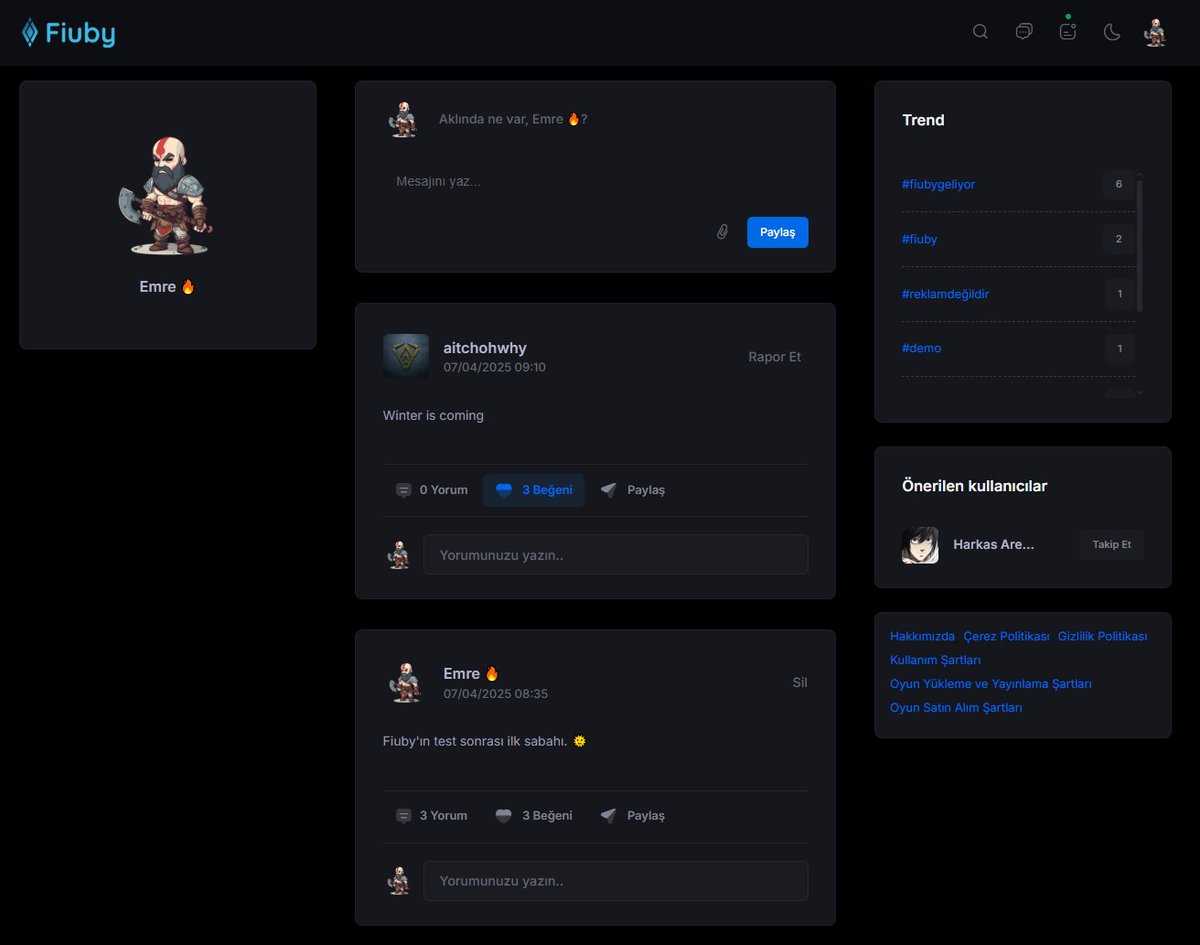
Task: Open the #fiuby trend hashtag
Action: pos(919,239)
